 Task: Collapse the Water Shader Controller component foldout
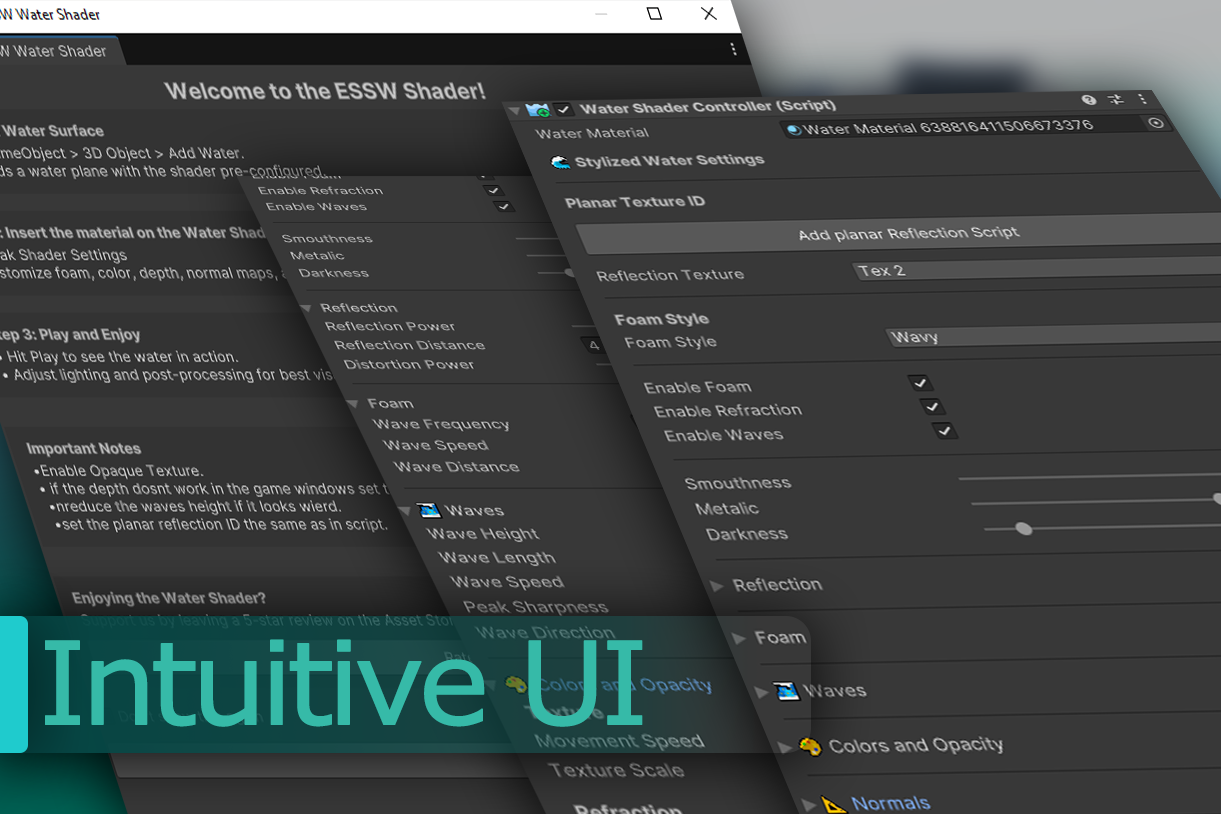click(514, 110)
